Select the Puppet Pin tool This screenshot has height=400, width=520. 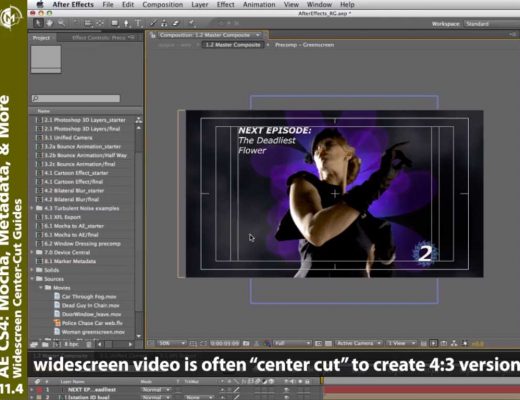192,23
